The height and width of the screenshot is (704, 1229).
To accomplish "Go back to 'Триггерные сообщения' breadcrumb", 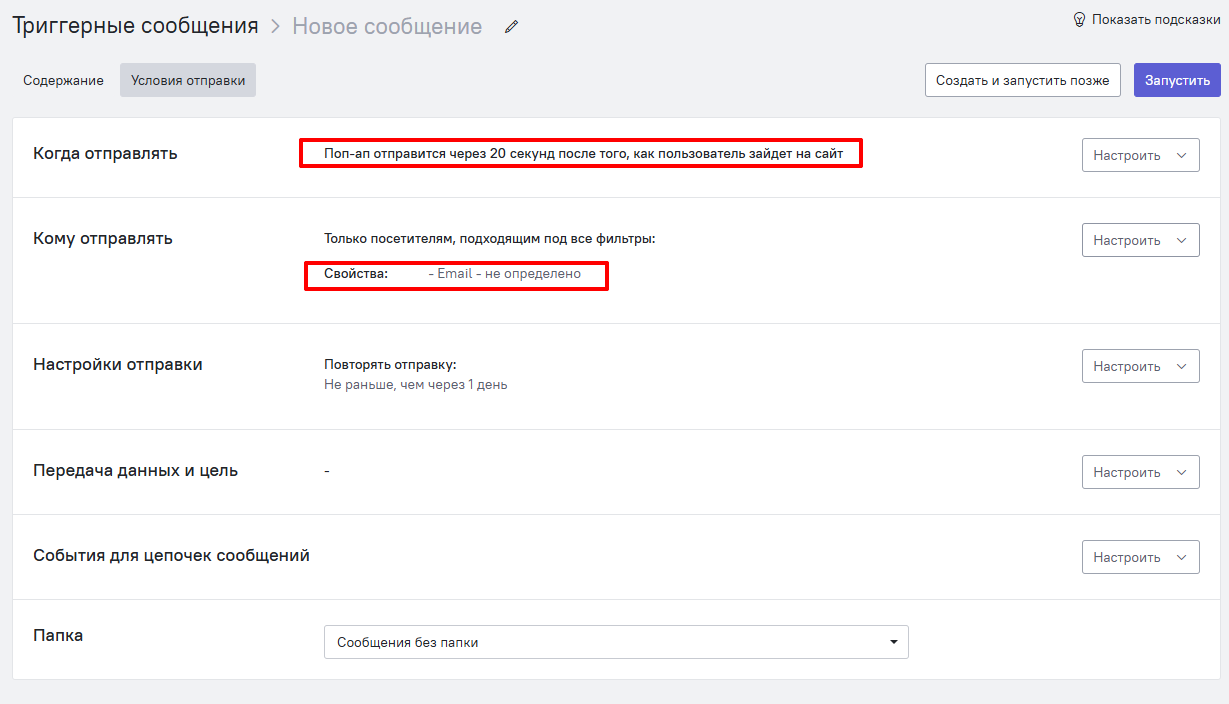I will [x=135, y=27].
